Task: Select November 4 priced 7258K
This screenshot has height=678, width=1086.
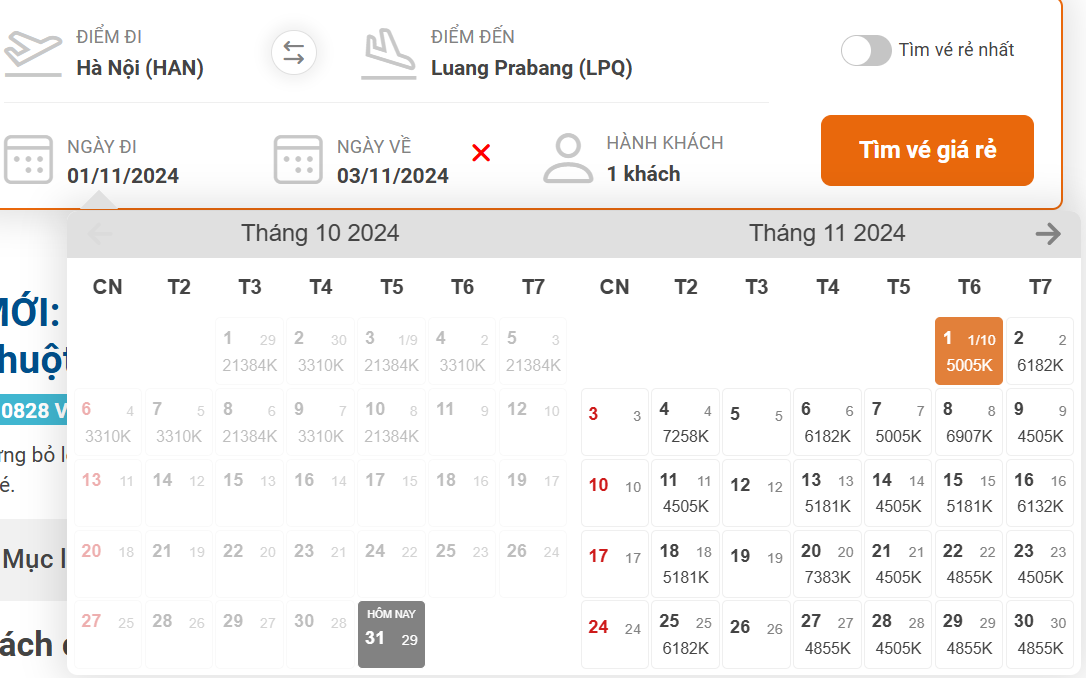Action: coord(685,422)
